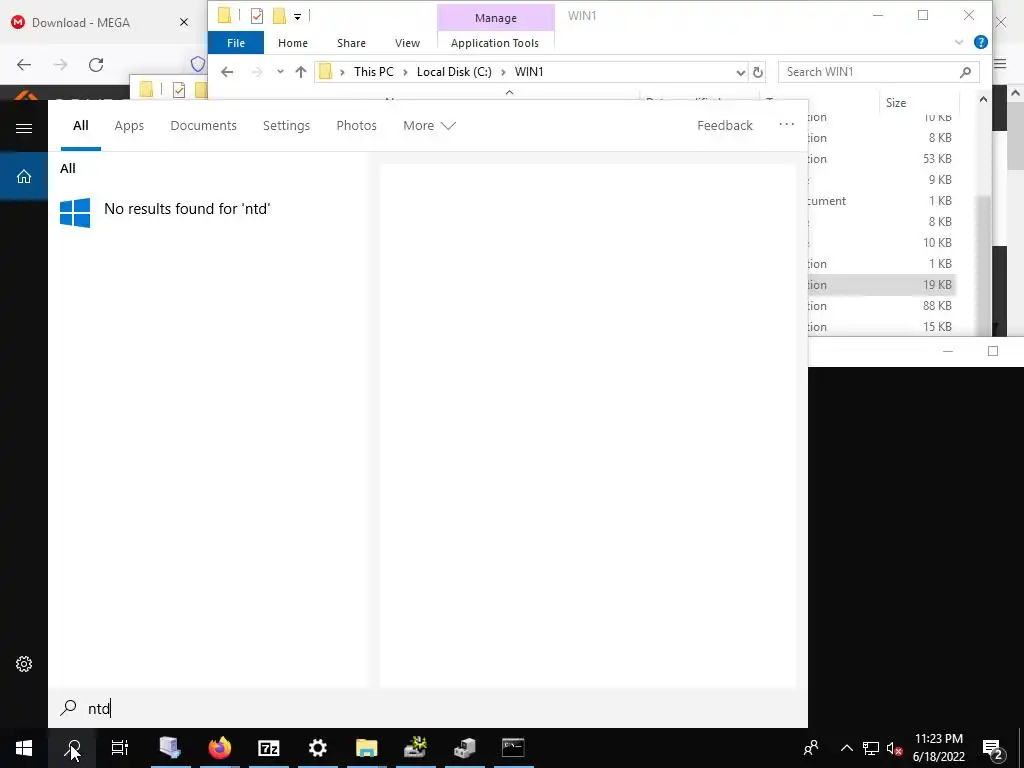Click the browser Back arrow
Screen dimensions: 1024x768
coord(24,65)
